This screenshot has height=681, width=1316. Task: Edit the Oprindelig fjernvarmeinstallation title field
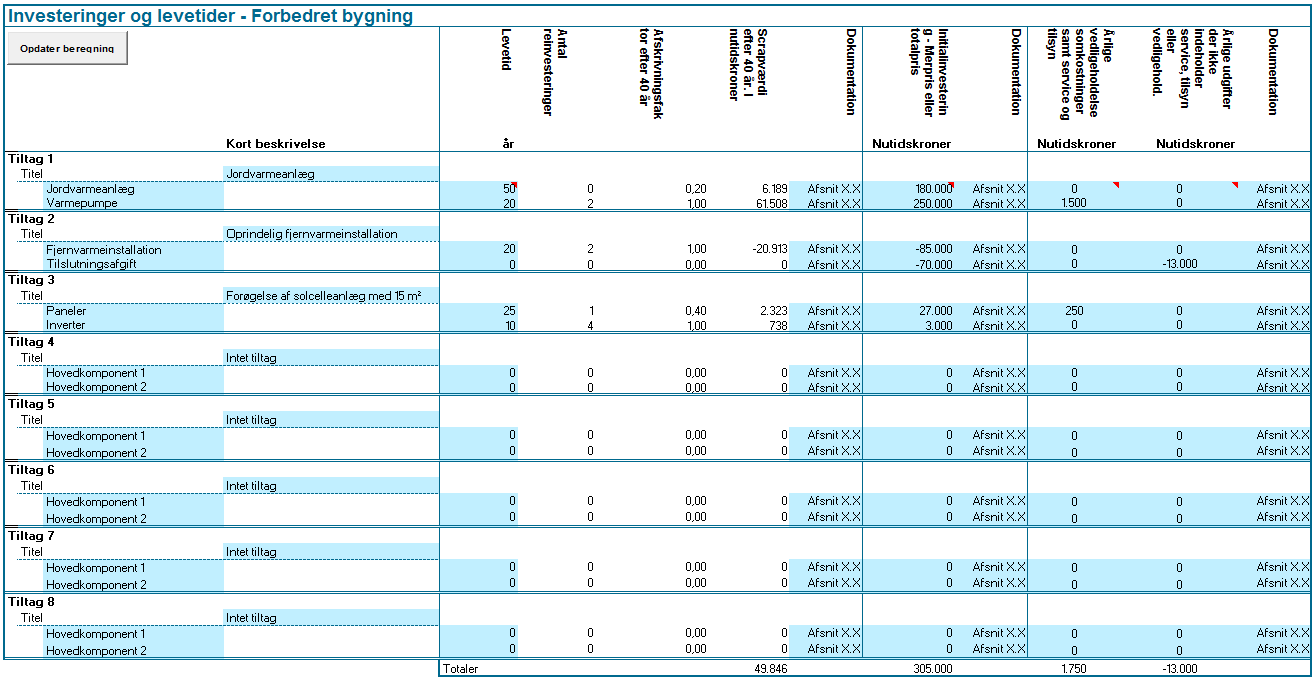[x=330, y=234]
